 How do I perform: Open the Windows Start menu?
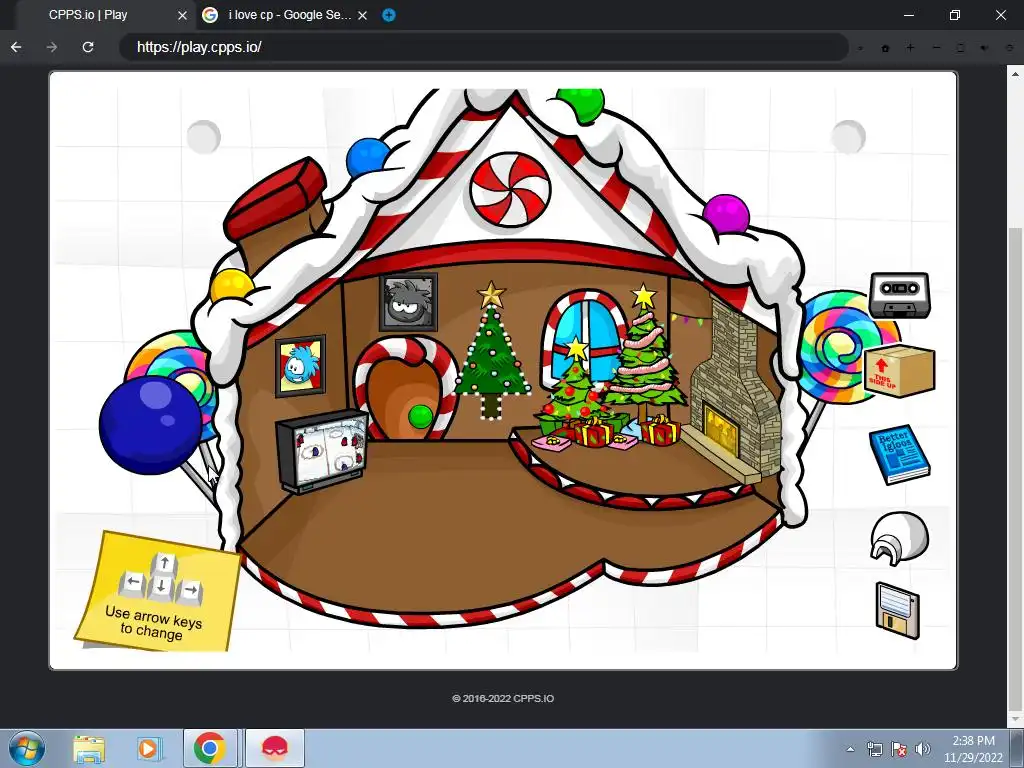tap(26, 749)
